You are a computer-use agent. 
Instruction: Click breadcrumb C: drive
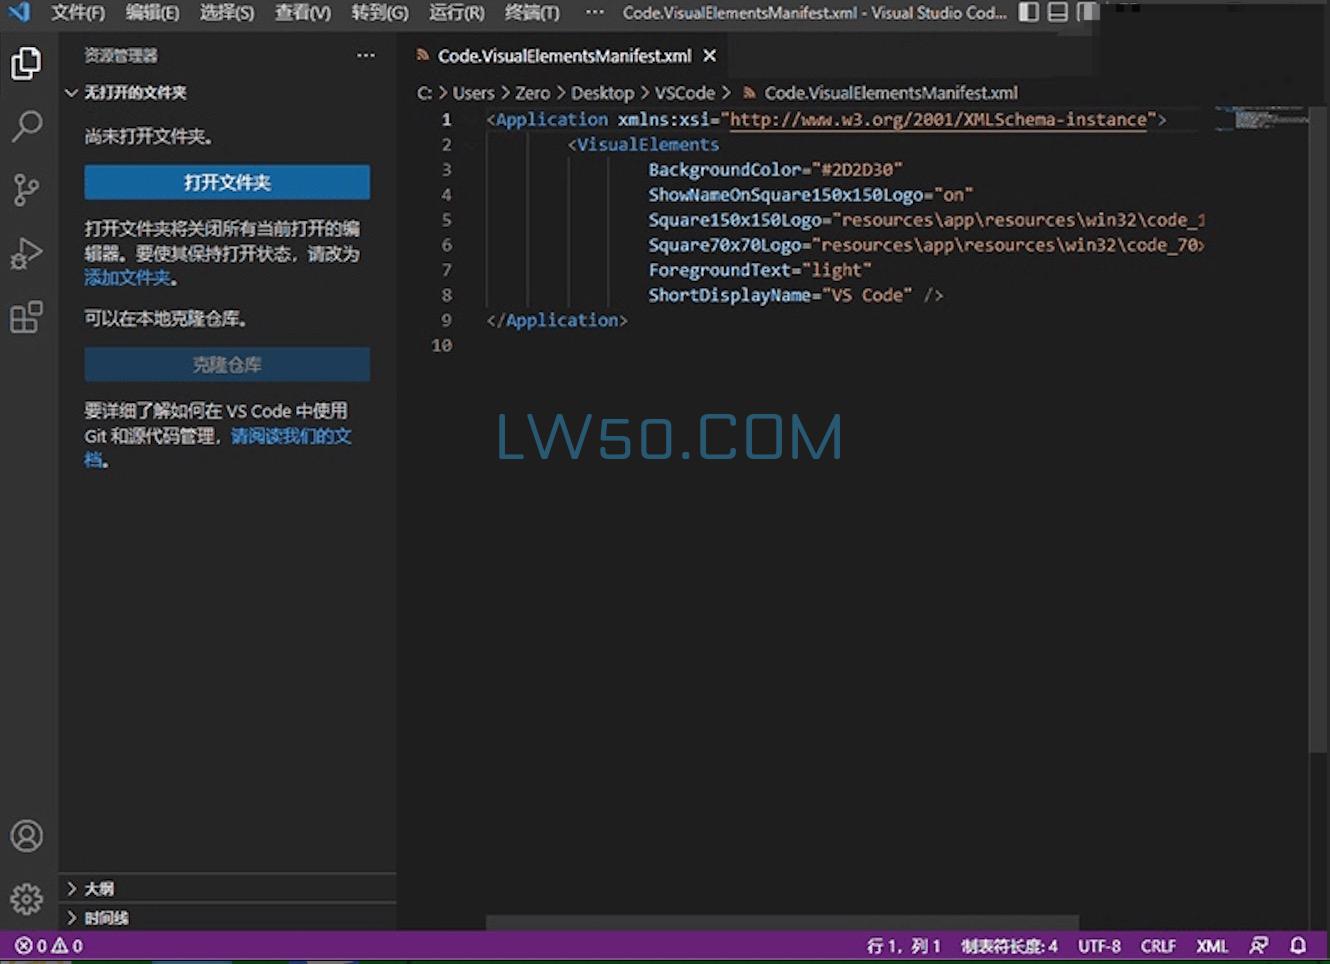[424, 93]
